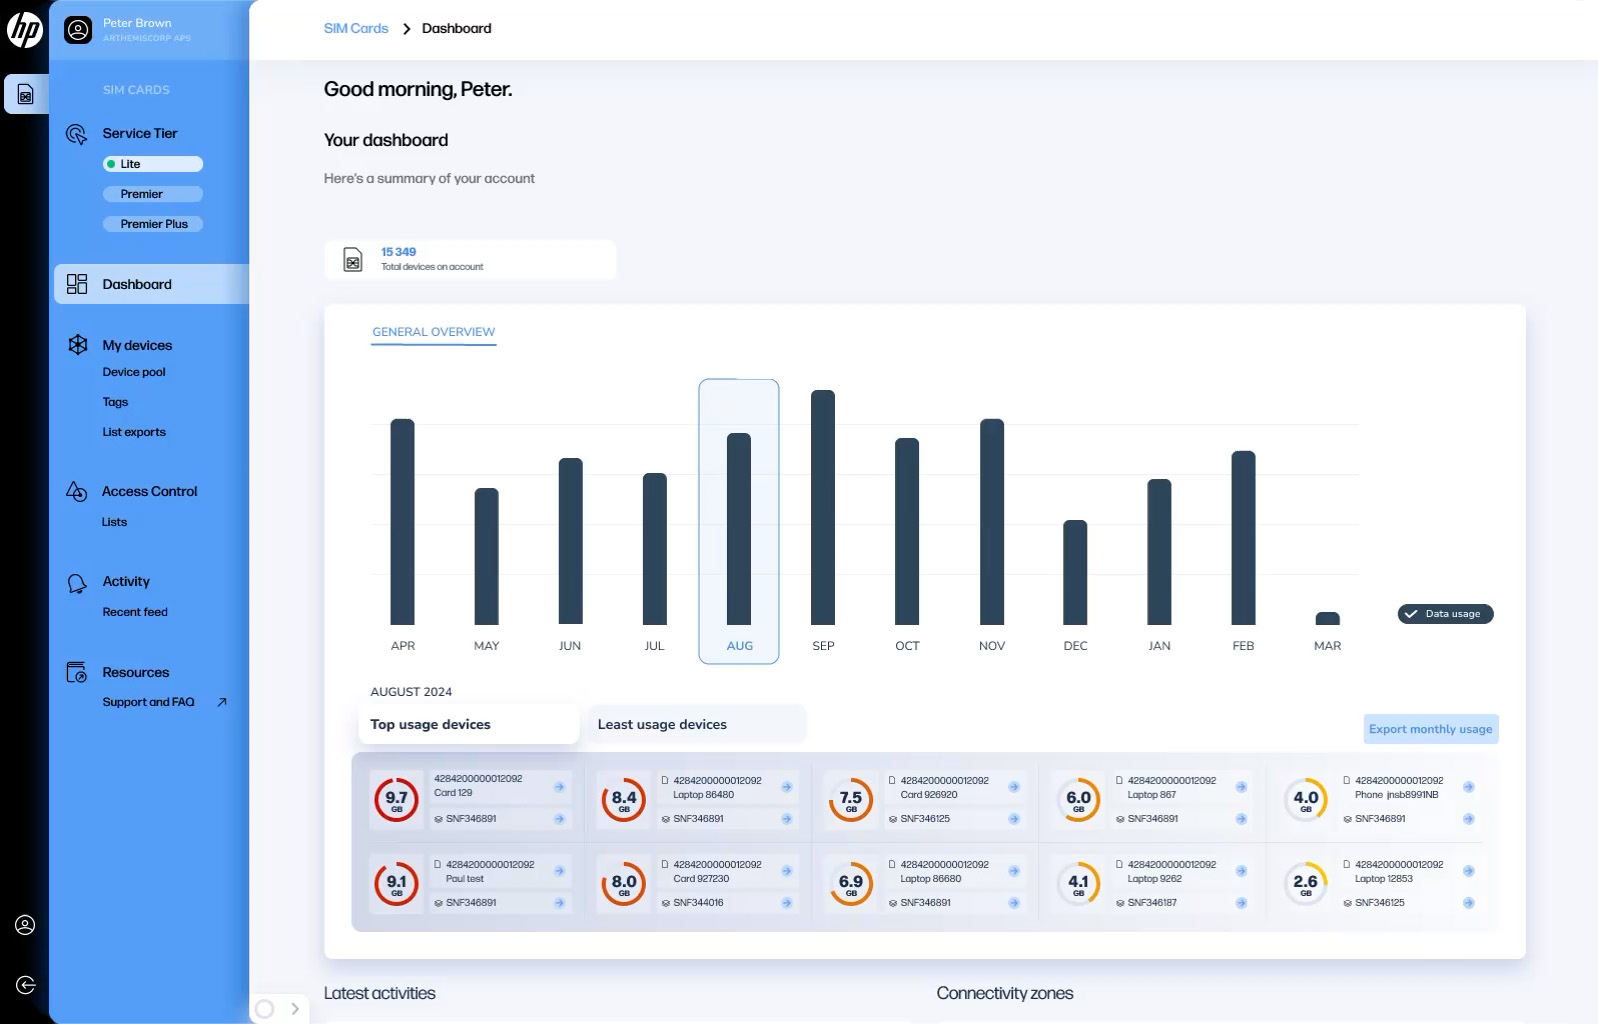Viewport: 1598px width, 1024px height.
Task: Click Peter Brown's profile avatar icon
Action: 78,30
